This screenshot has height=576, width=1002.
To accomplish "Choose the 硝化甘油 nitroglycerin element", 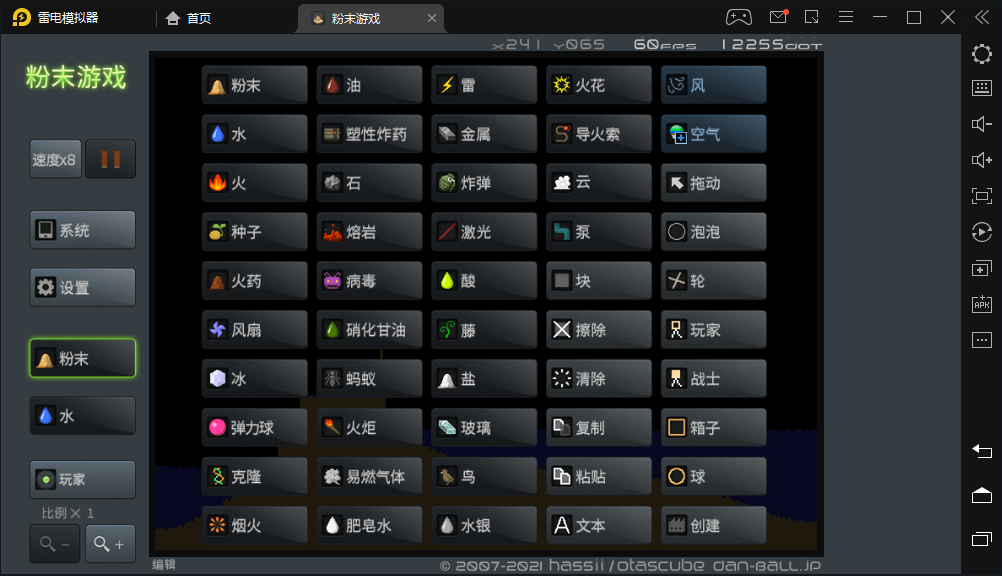I will (369, 330).
